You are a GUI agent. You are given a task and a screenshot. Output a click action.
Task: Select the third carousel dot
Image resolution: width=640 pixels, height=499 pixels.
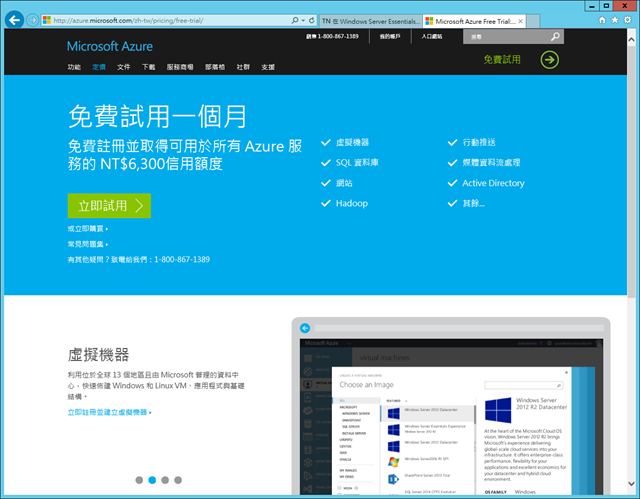pyautogui.click(x=165, y=480)
